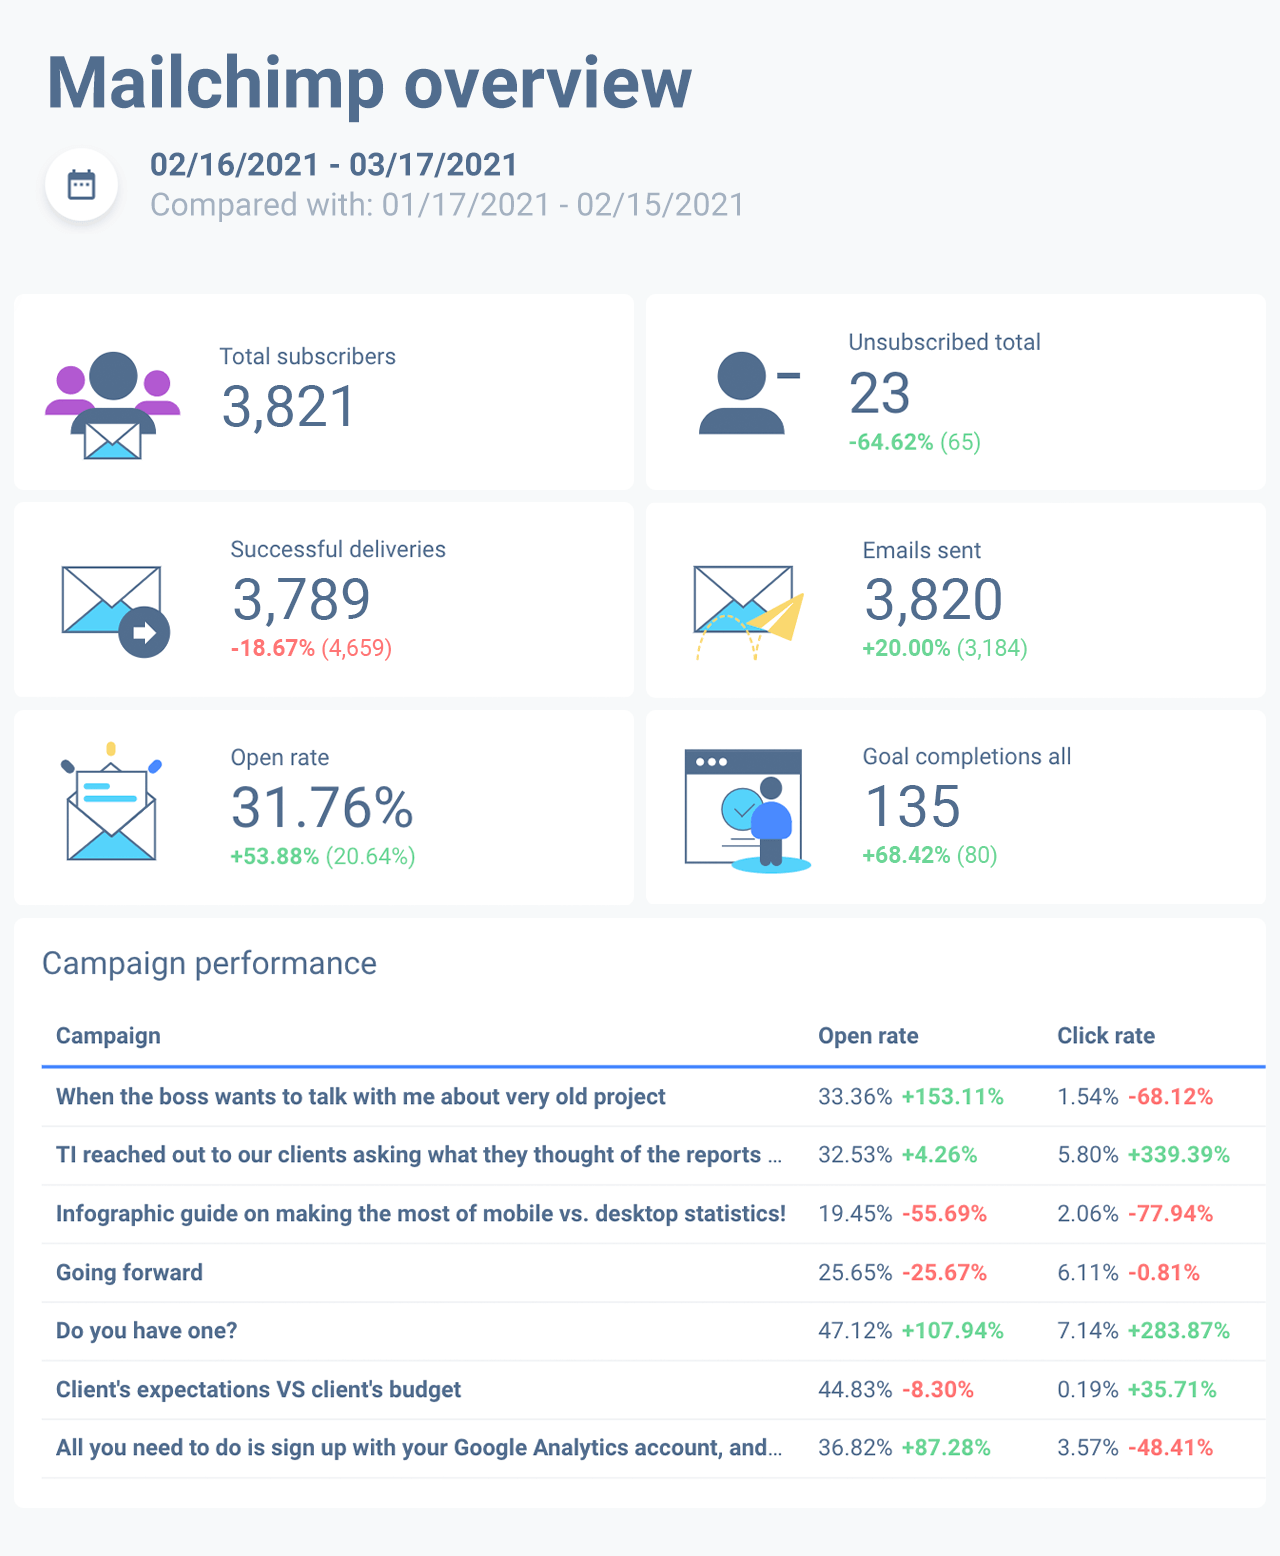The height and width of the screenshot is (1556, 1280).
Task: Click the -8.30% open rate change
Action: [x=938, y=1390]
